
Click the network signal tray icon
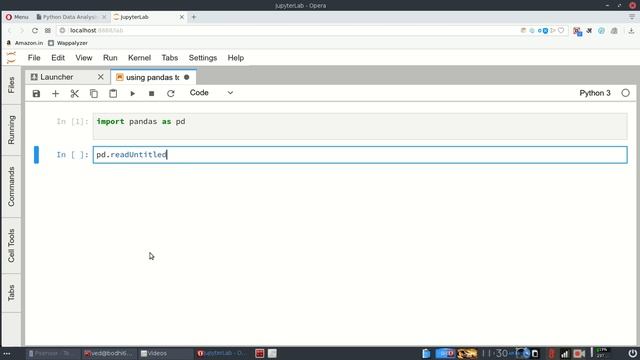pos(565,353)
